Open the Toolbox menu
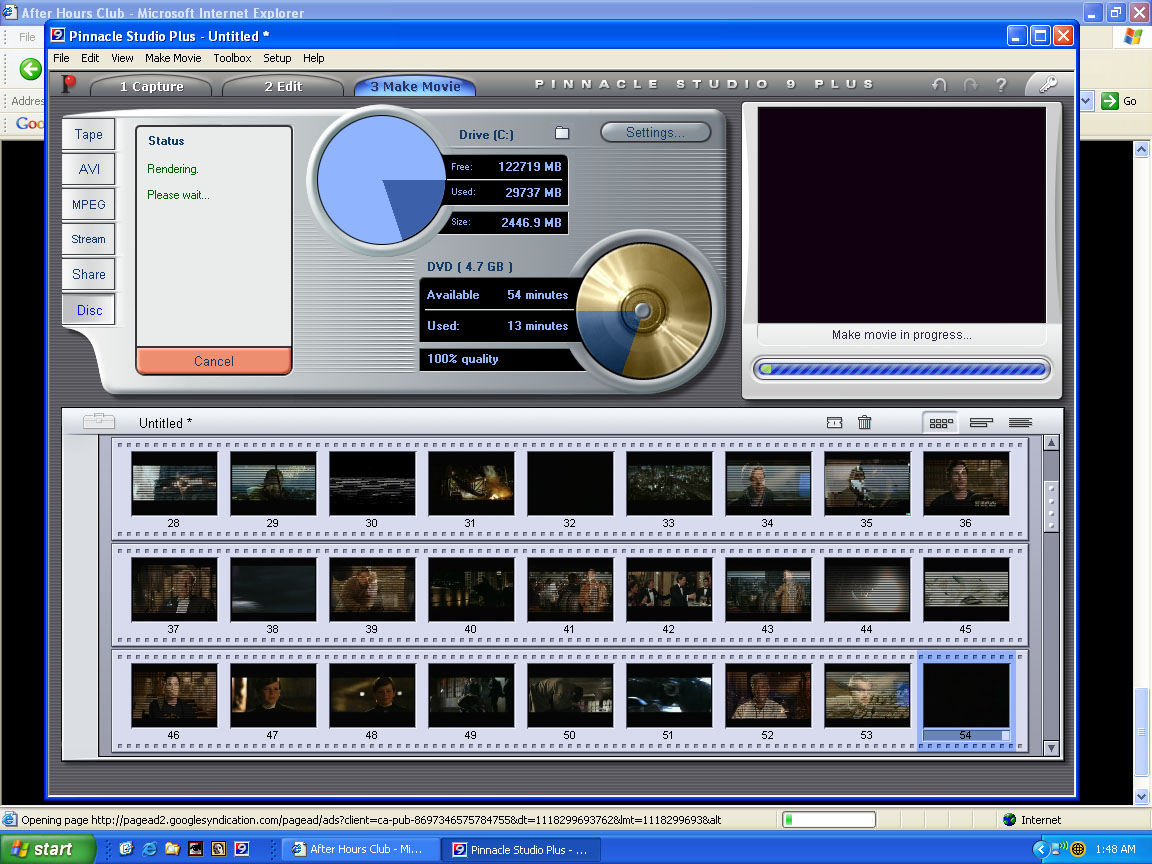This screenshot has height=864, width=1152. (x=232, y=58)
